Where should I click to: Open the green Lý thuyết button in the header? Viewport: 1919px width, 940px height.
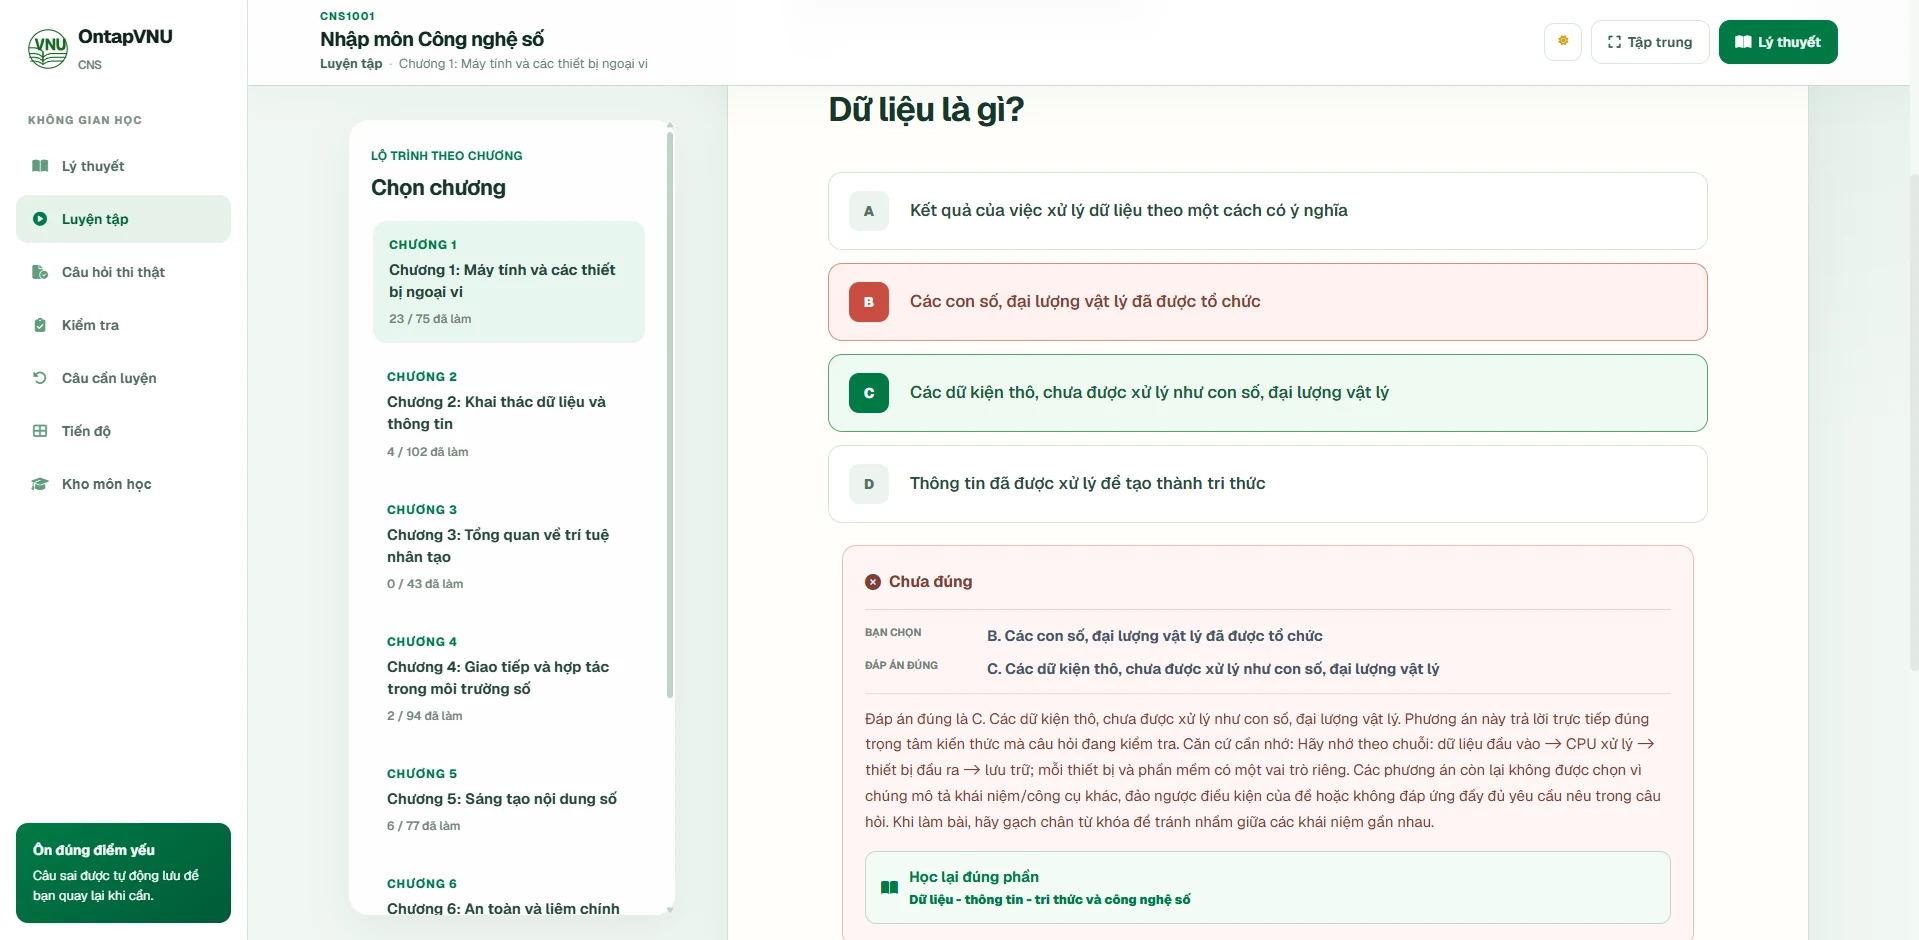(1778, 42)
